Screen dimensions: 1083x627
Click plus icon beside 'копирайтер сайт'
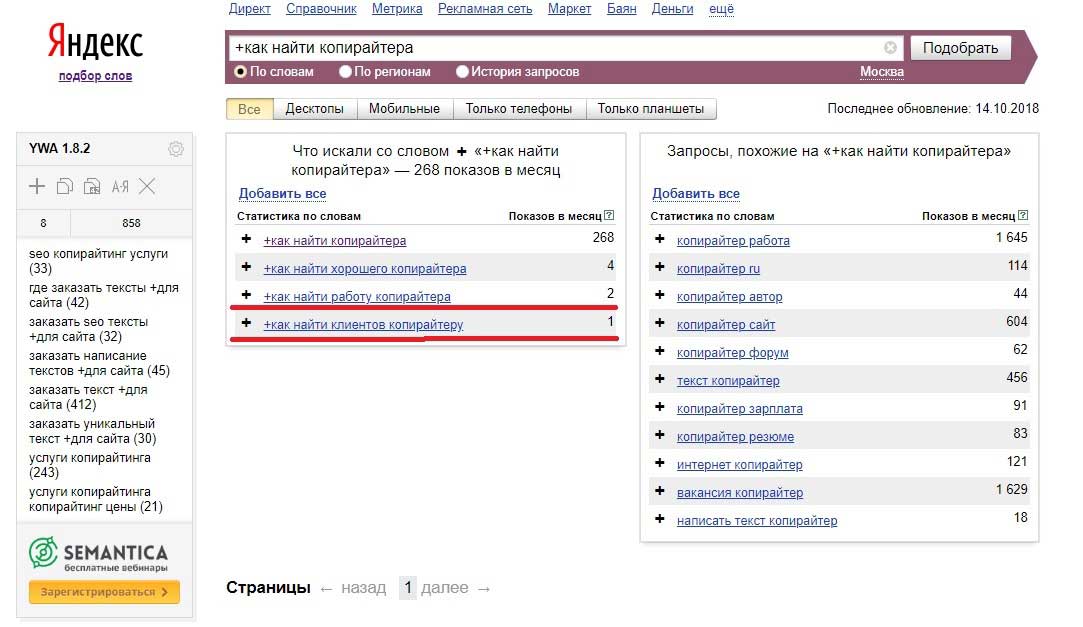click(x=660, y=322)
